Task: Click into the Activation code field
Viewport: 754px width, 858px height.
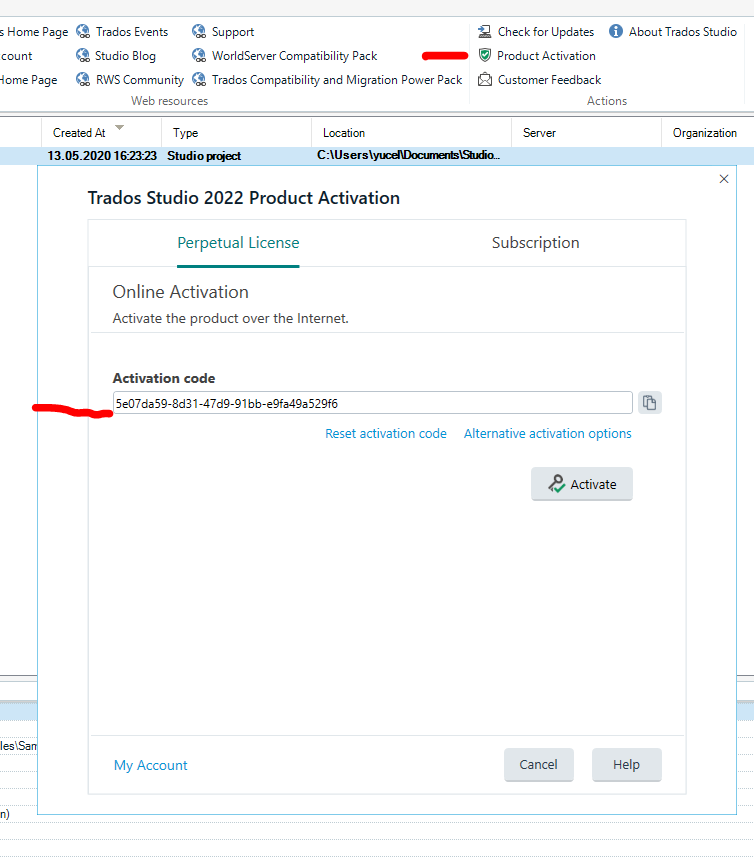Action: tap(373, 403)
